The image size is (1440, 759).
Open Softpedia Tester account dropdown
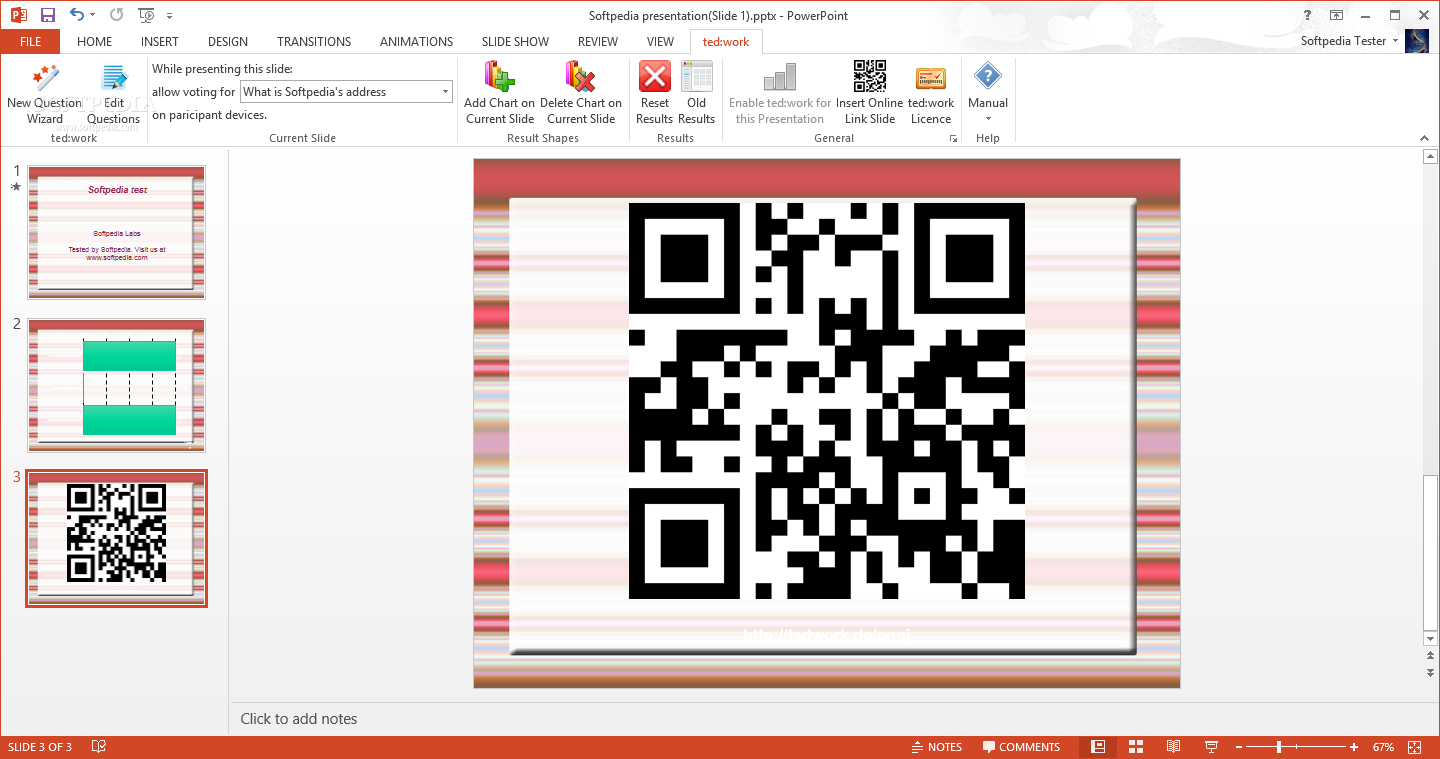[x=1396, y=41]
